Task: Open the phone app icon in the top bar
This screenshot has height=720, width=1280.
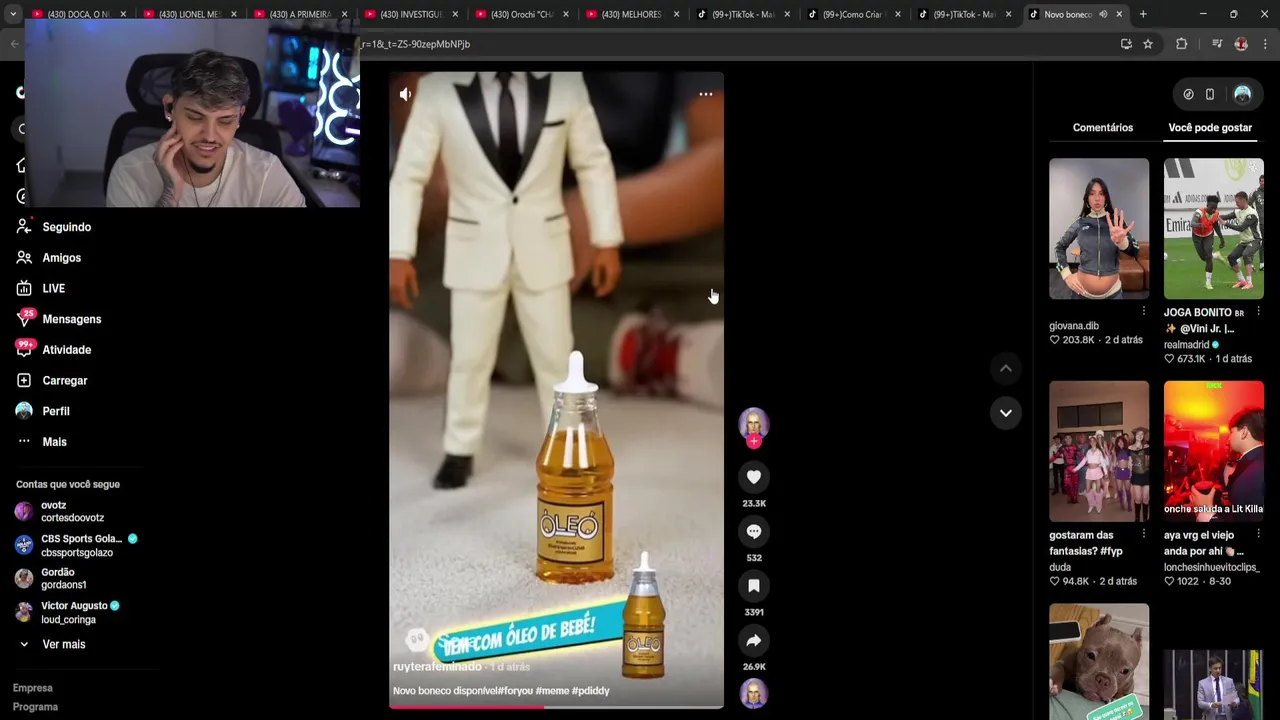Action: tap(1210, 94)
